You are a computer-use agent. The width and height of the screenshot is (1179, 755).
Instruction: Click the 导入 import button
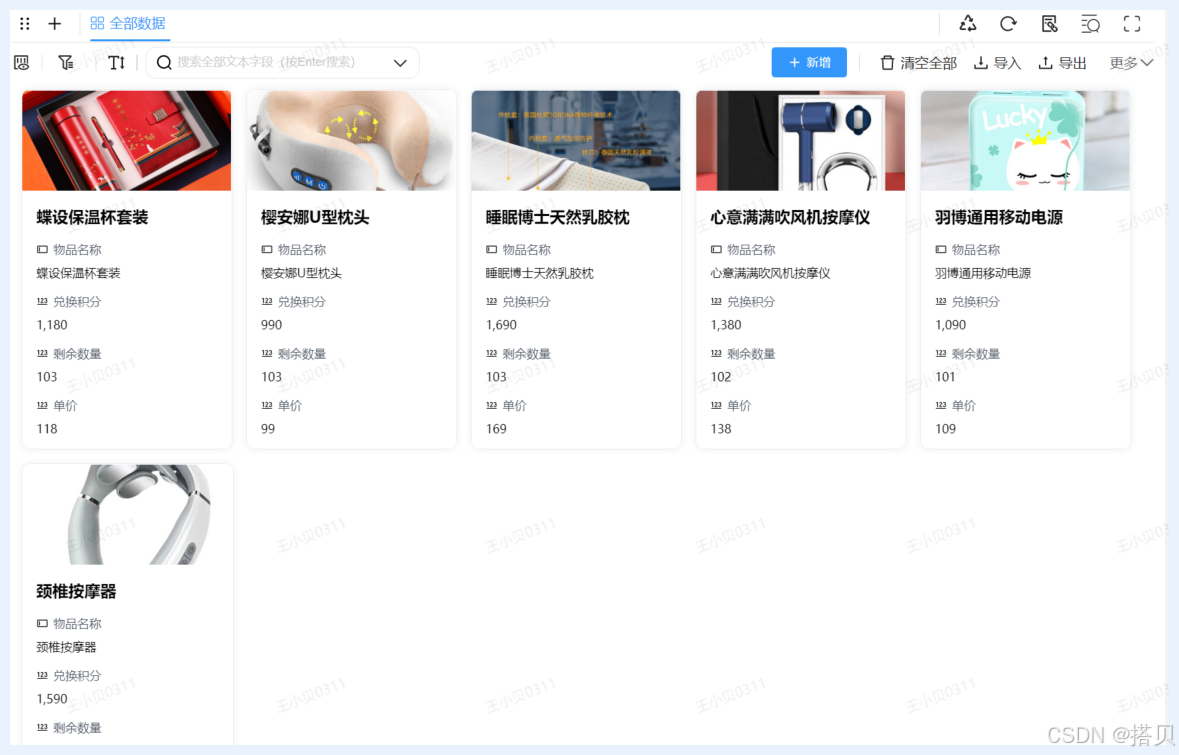point(997,63)
